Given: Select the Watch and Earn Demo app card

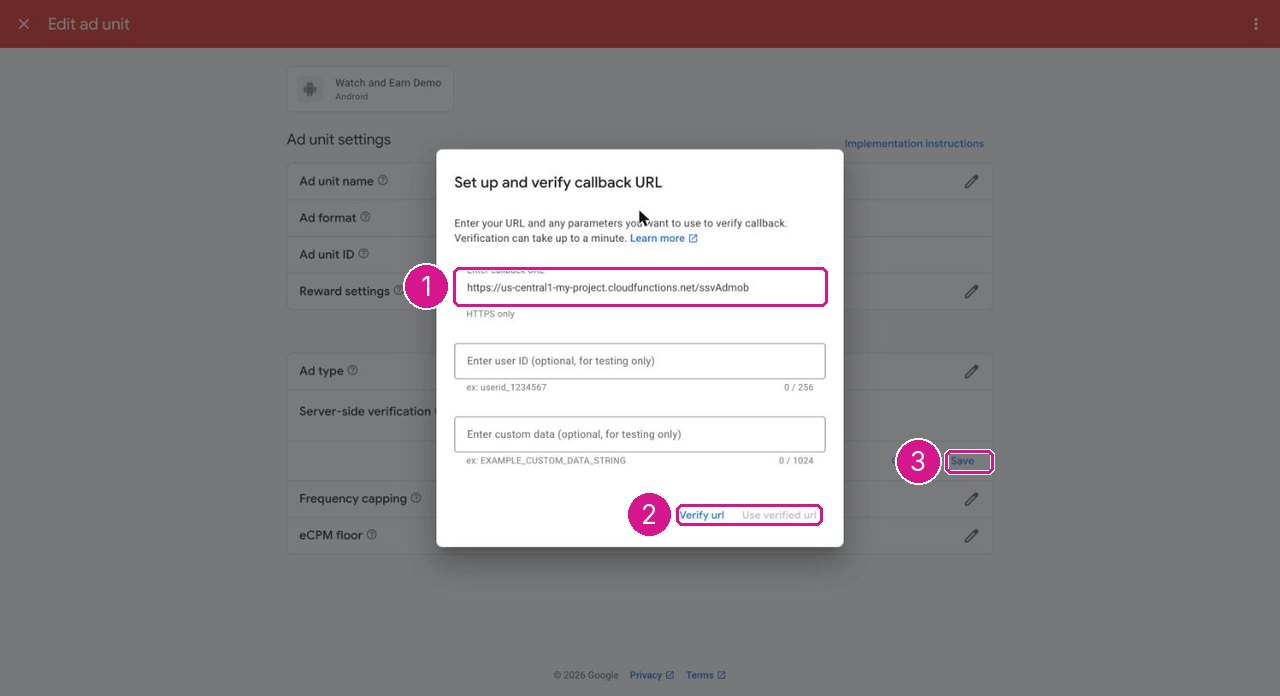Looking at the screenshot, I should [370, 89].
